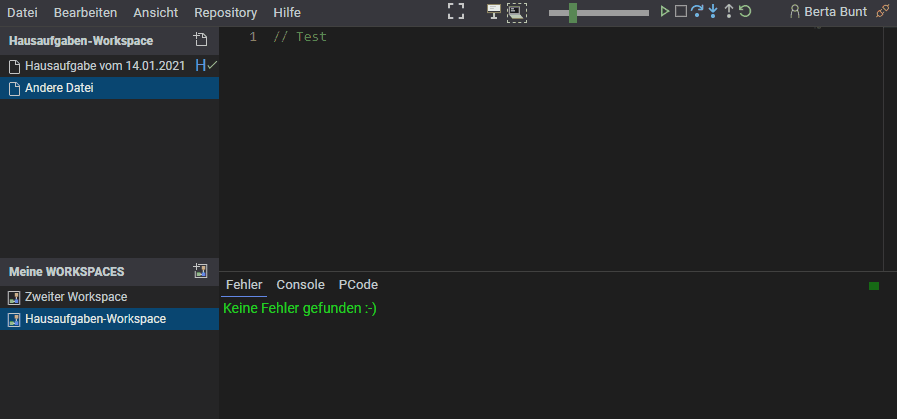
Task: Click the green Run program play button
Action: pyautogui.click(x=665, y=12)
